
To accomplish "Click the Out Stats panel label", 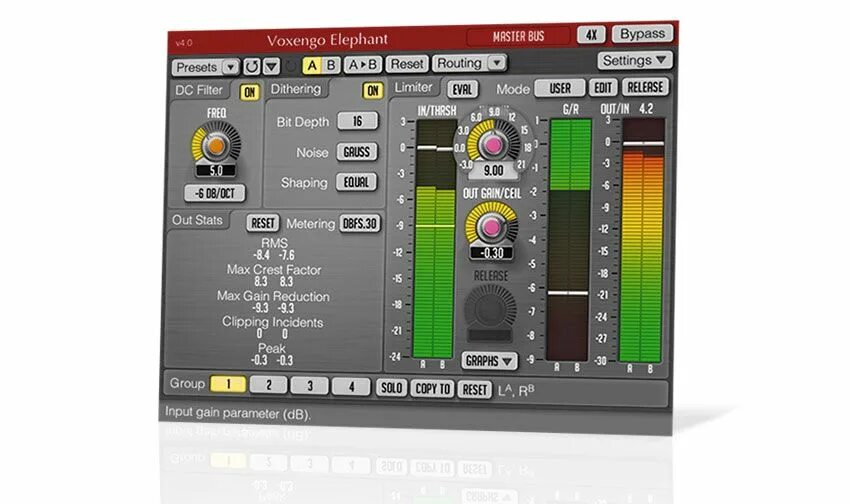I will (x=197, y=220).
